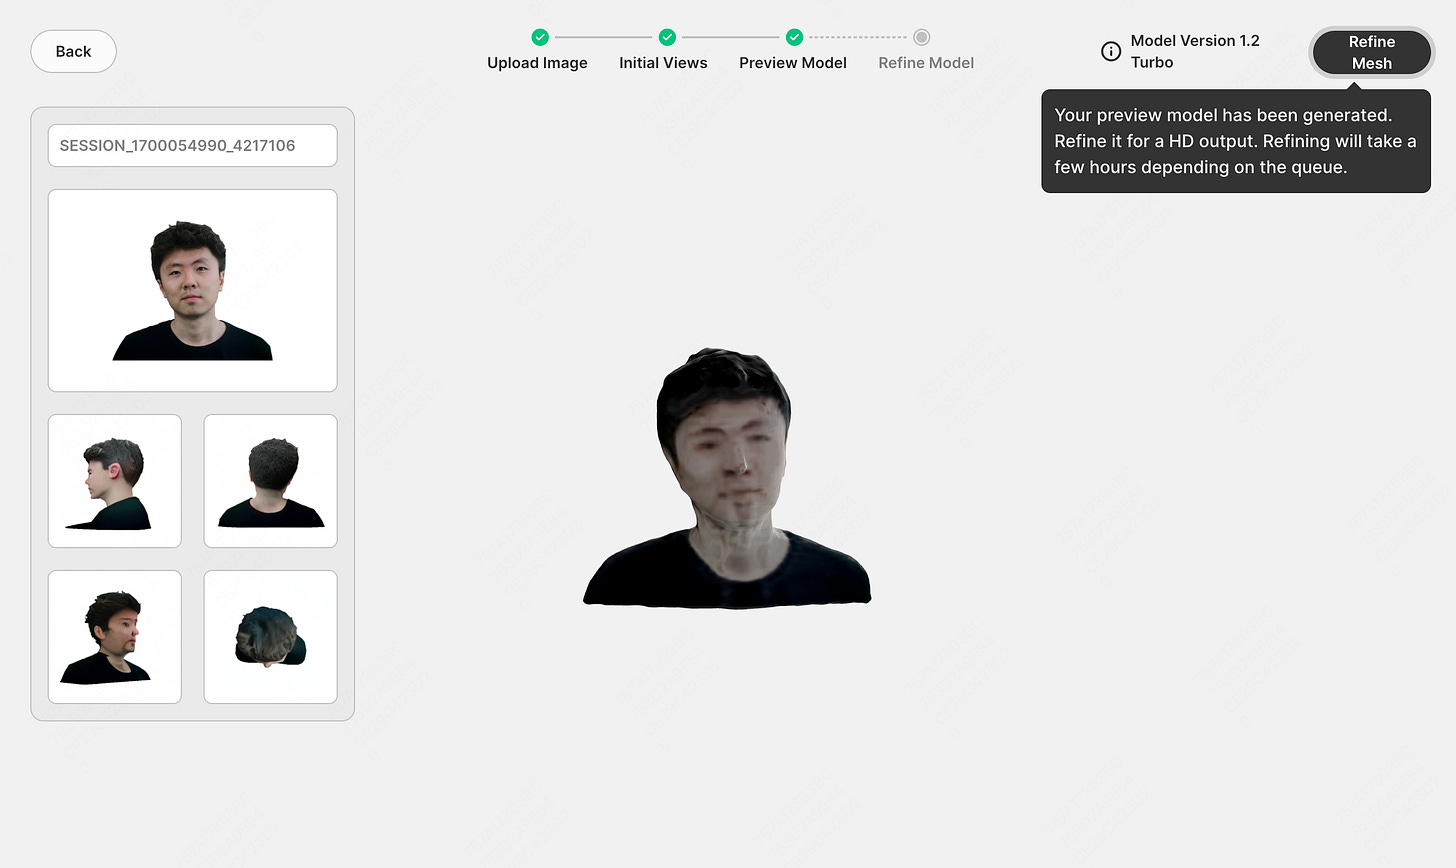Click the Back button
Image resolution: width=1456 pixels, height=868 pixels.
point(73,50)
